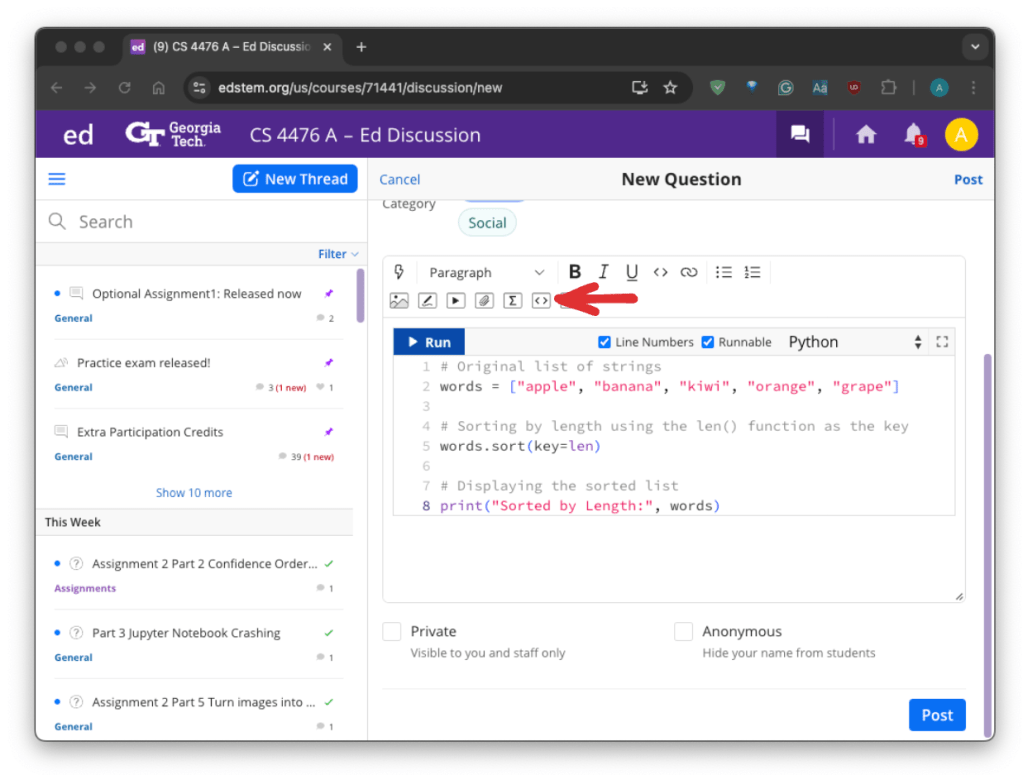Open the Grammarly extension icon
The width and height of the screenshot is (1023, 775).
point(786,87)
